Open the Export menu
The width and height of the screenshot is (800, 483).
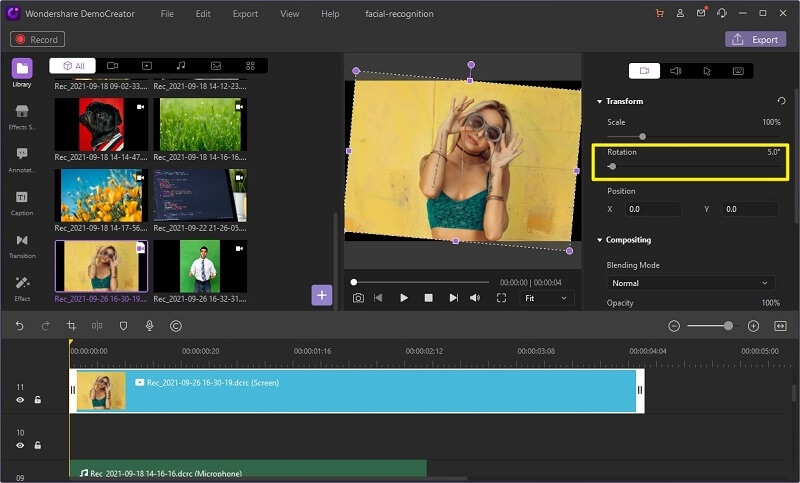tap(245, 14)
